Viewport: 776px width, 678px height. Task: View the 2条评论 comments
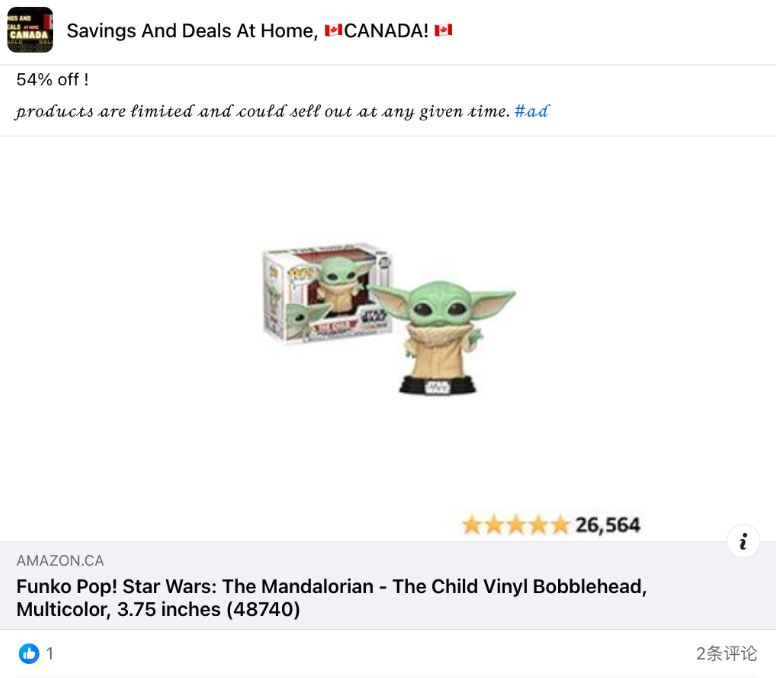pyautogui.click(x=727, y=653)
